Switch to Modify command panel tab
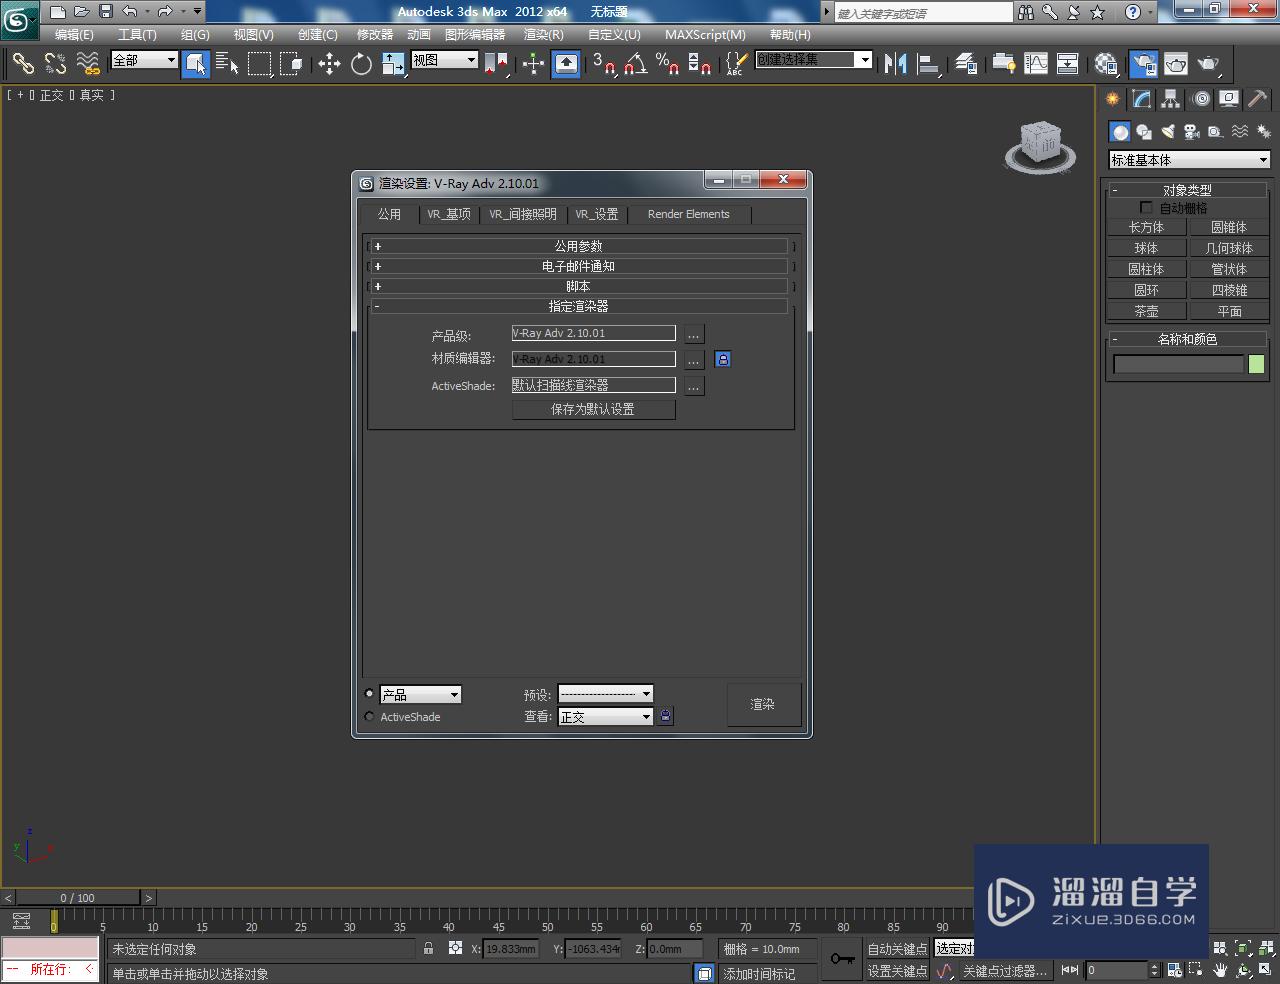 (x=1141, y=99)
